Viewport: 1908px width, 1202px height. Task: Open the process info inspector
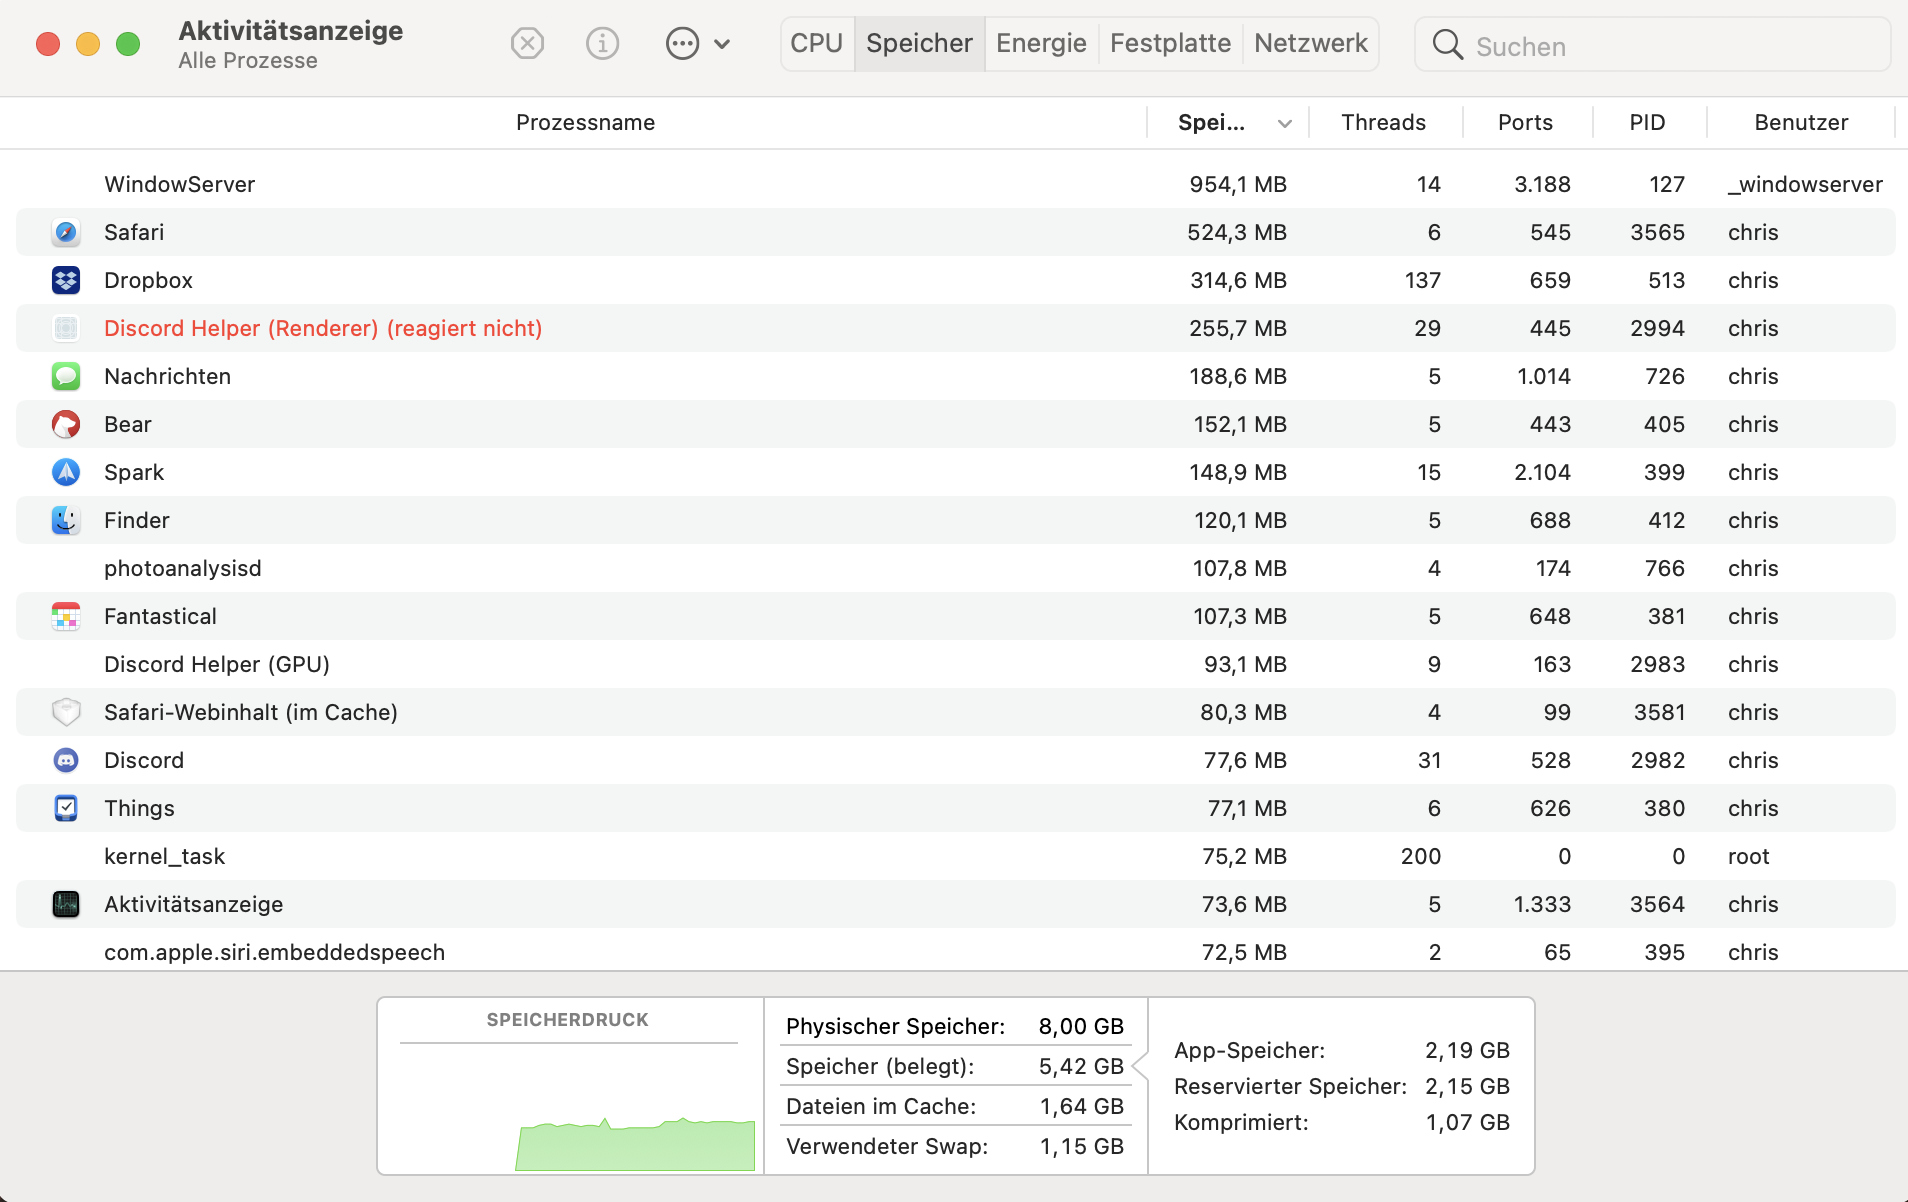tap(602, 43)
